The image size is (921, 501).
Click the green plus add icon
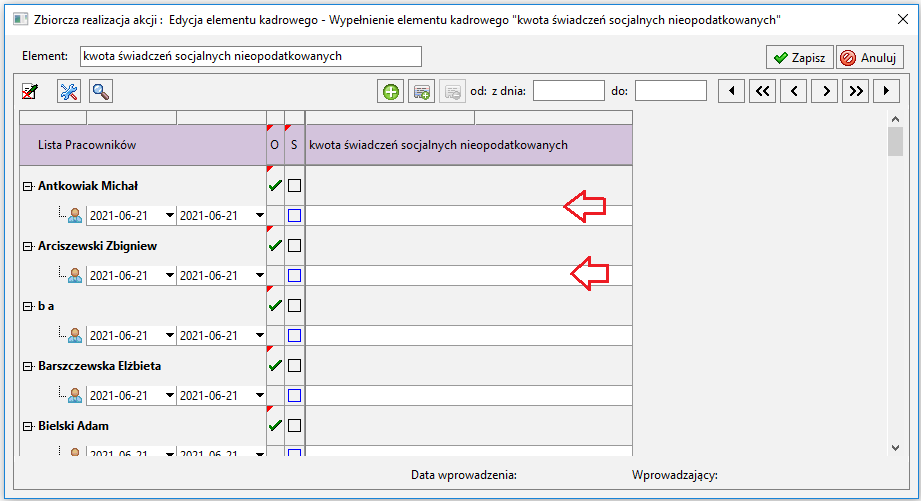(391, 92)
